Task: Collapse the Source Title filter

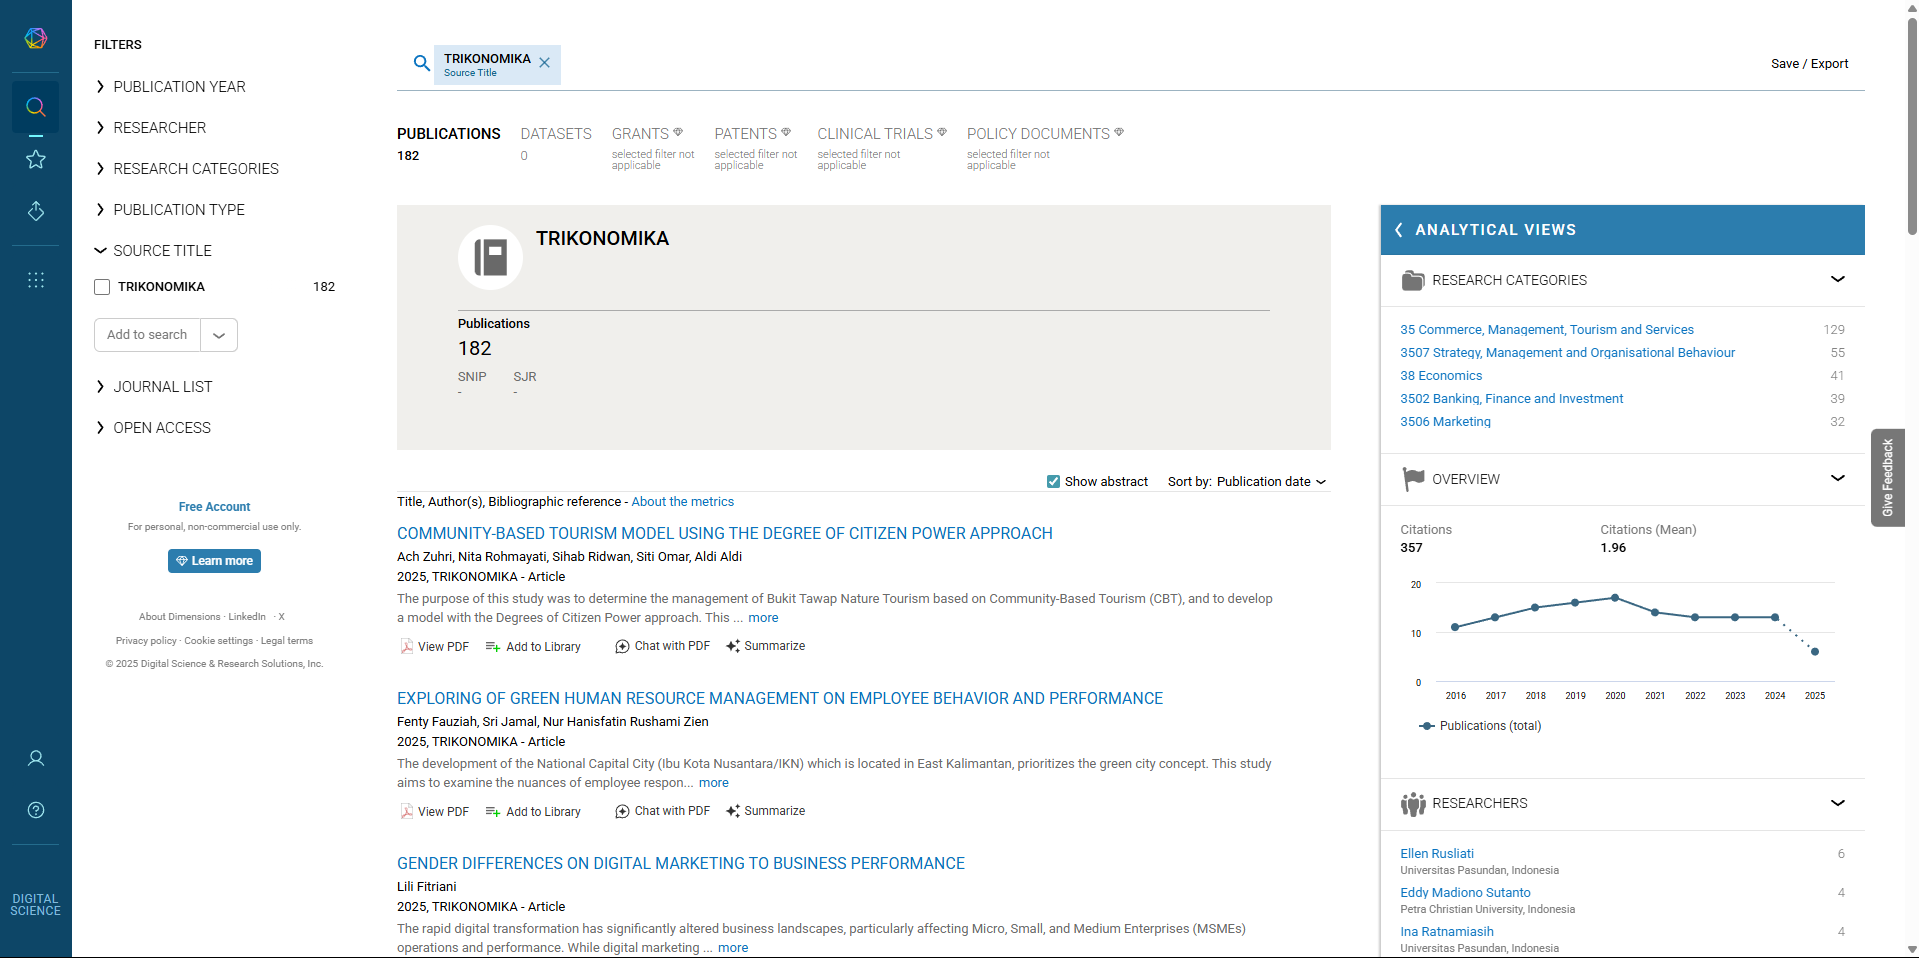Action: (x=153, y=251)
